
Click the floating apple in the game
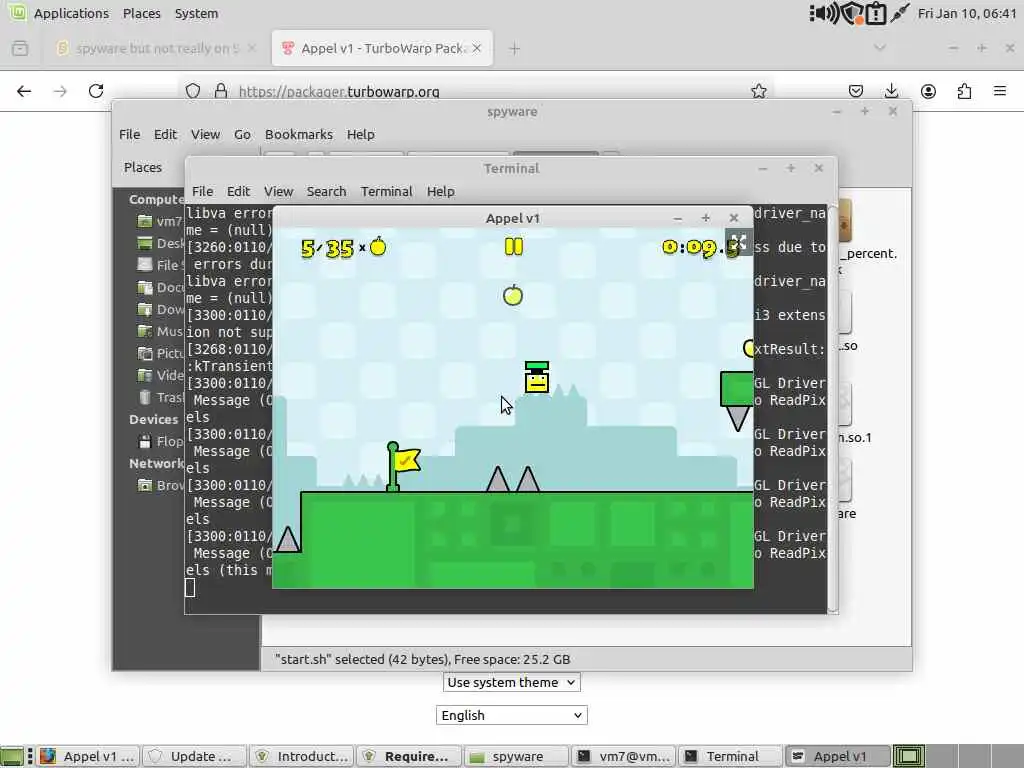513,295
